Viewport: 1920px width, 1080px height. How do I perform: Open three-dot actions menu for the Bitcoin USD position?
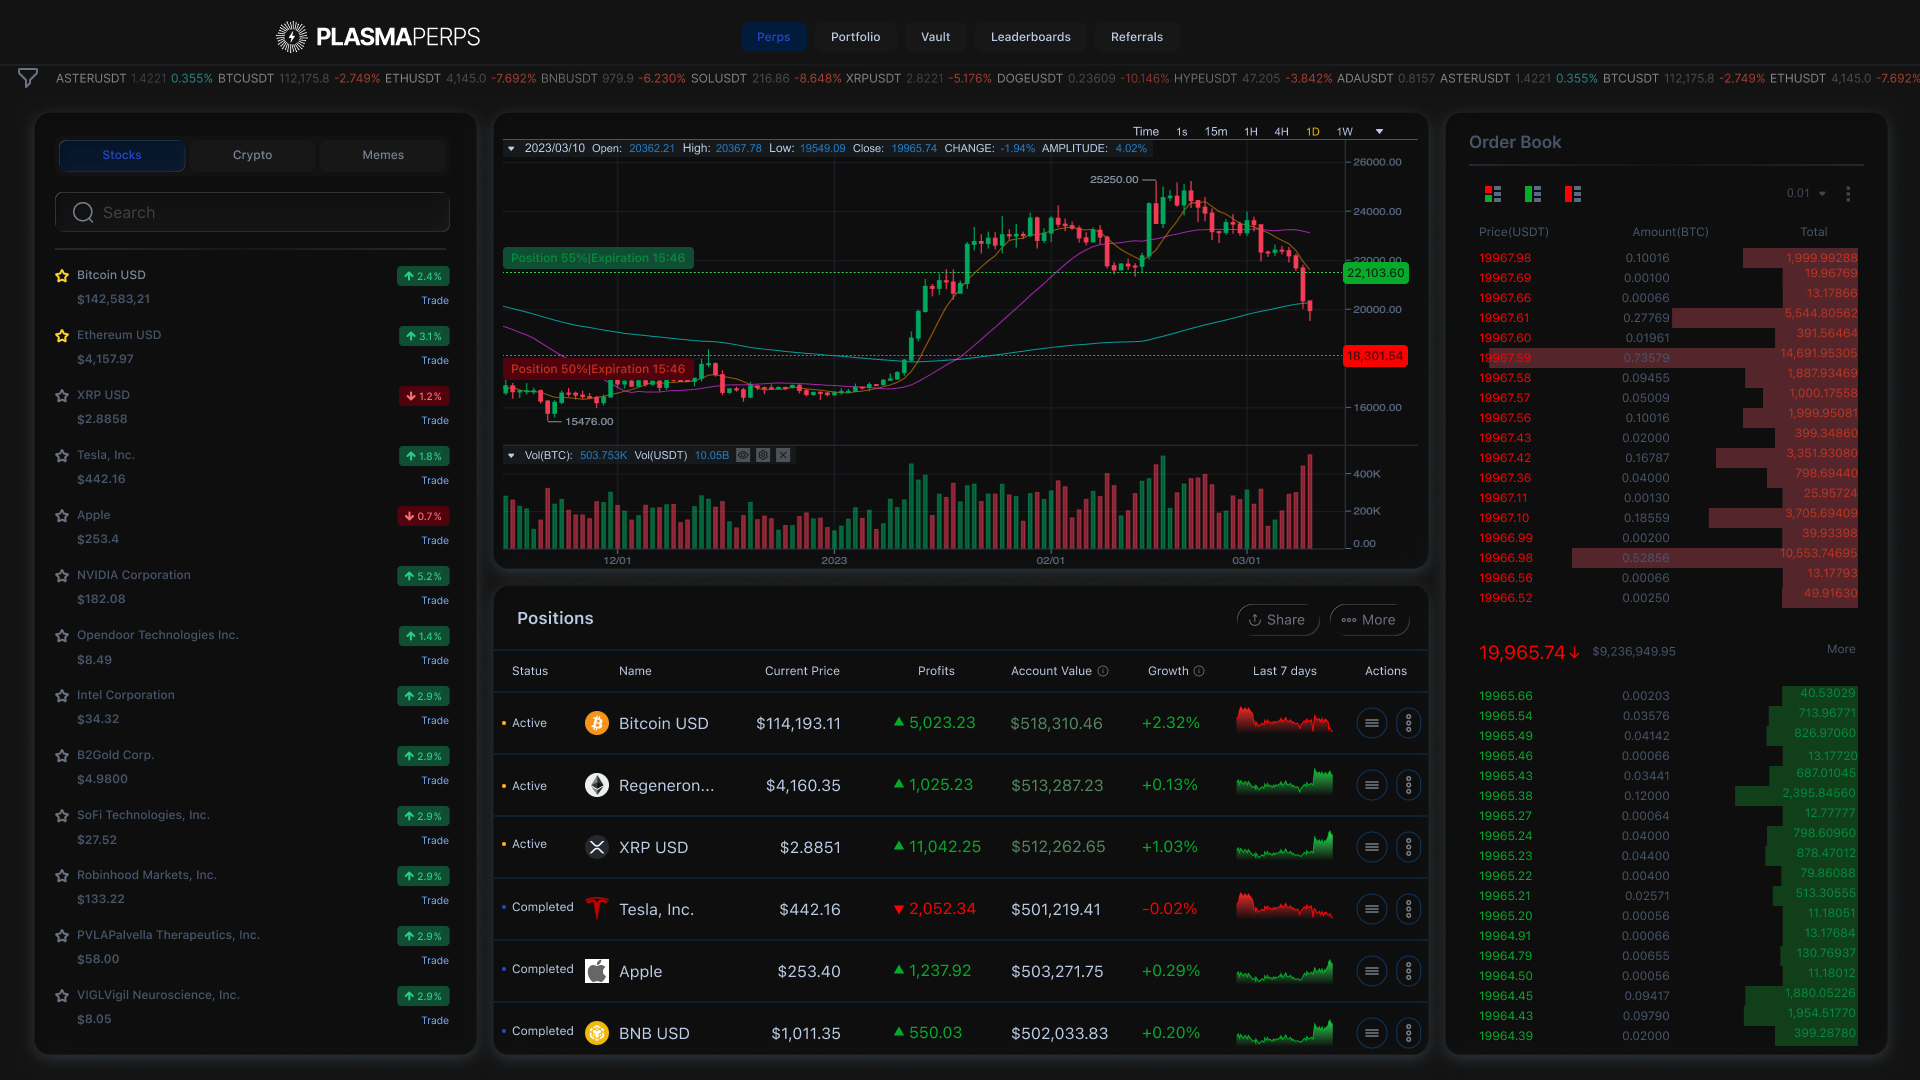click(1408, 723)
